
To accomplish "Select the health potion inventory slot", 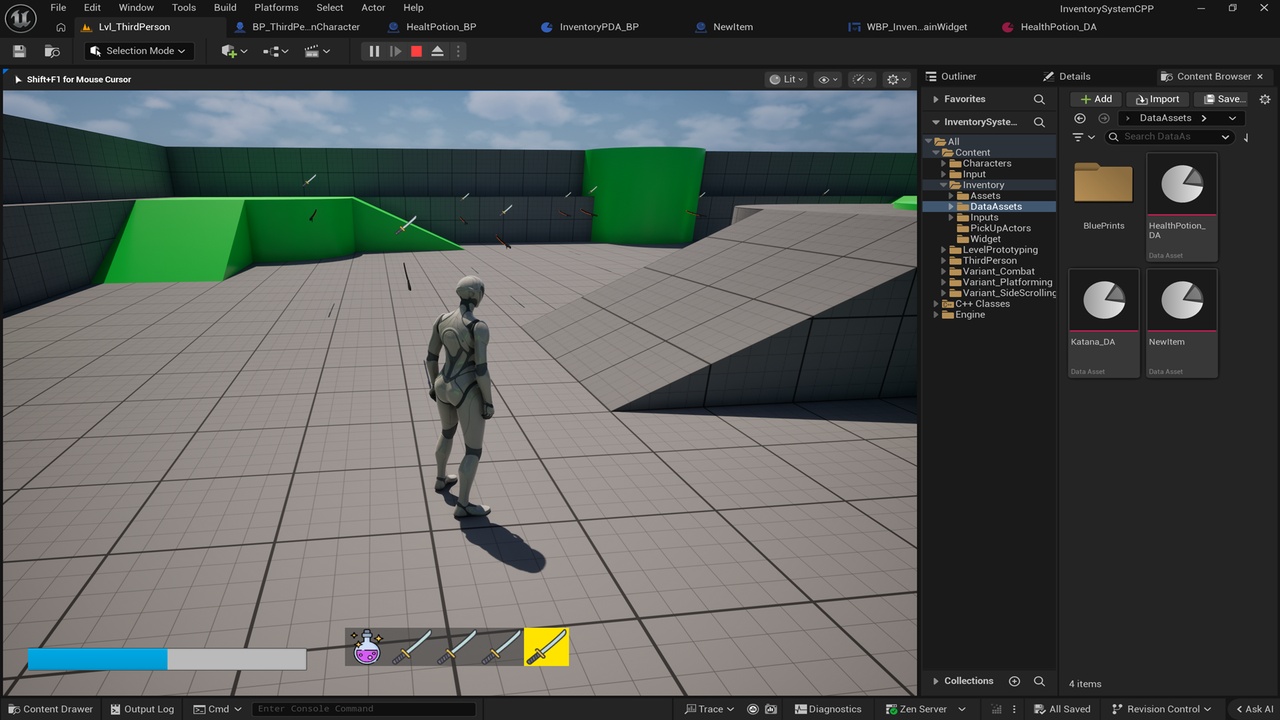I will coord(367,647).
